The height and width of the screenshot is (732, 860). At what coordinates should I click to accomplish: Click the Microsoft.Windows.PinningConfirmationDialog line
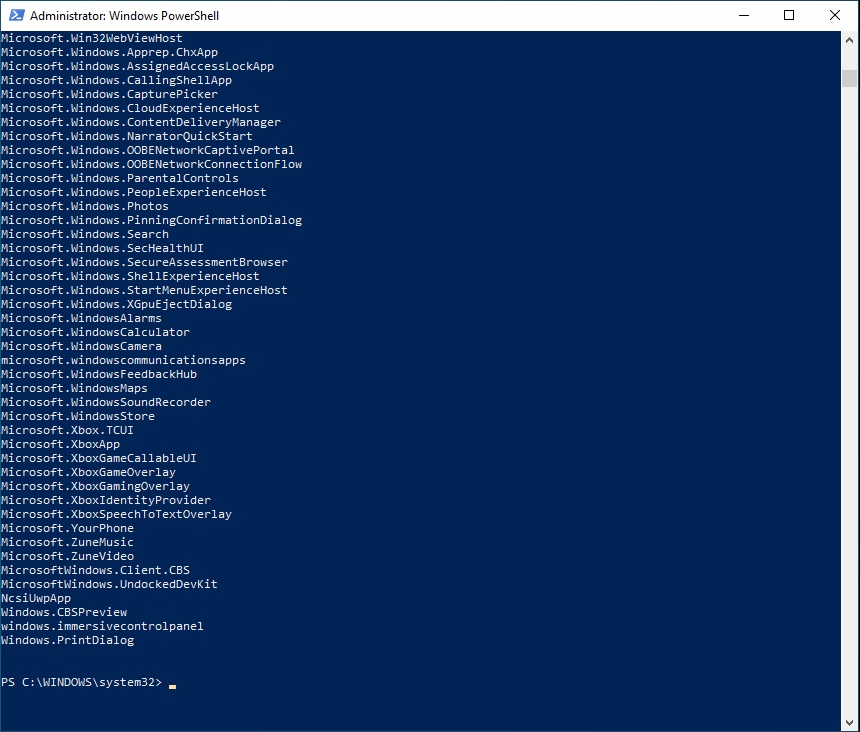[151, 220]
